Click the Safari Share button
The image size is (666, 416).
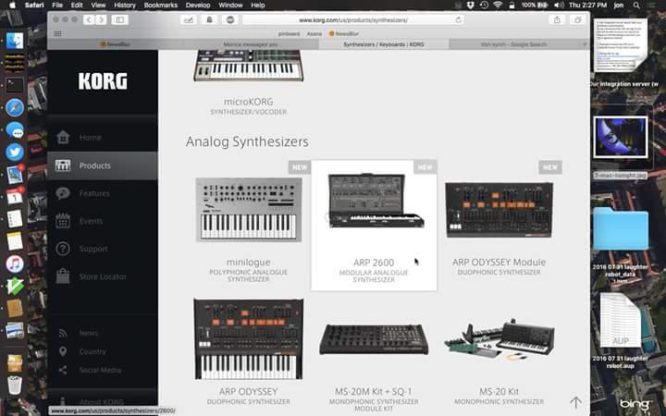(557, 20)
